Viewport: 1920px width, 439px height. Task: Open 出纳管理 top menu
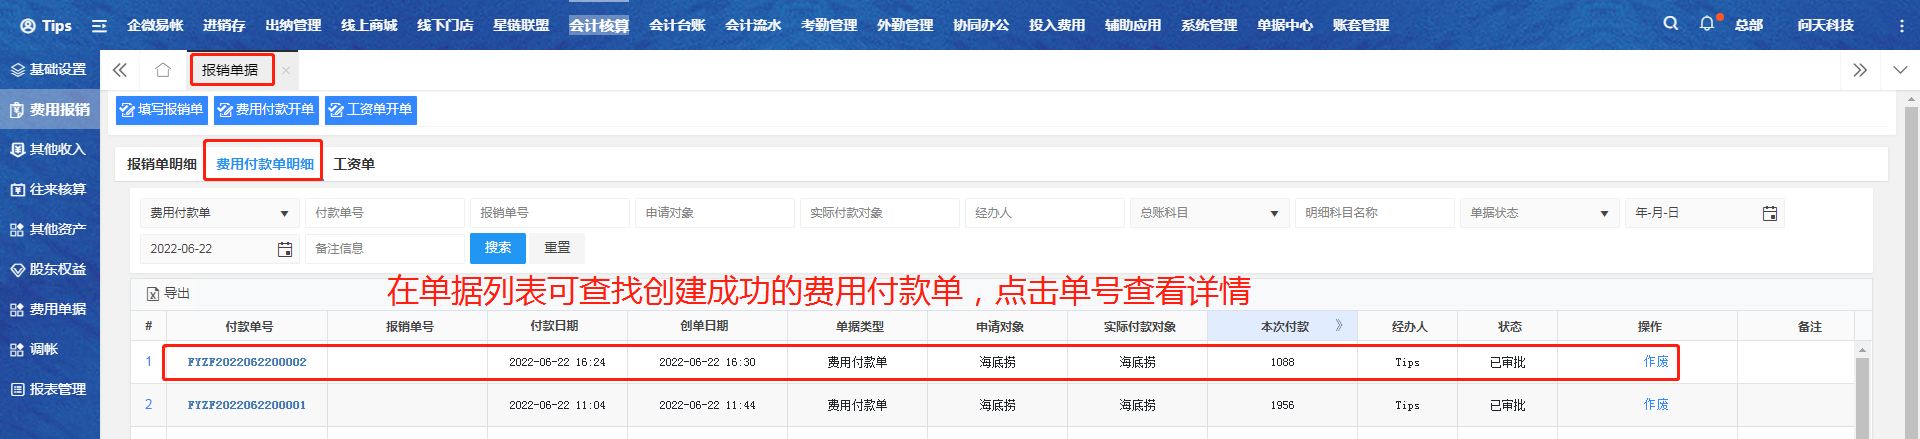tap(293, 26)
